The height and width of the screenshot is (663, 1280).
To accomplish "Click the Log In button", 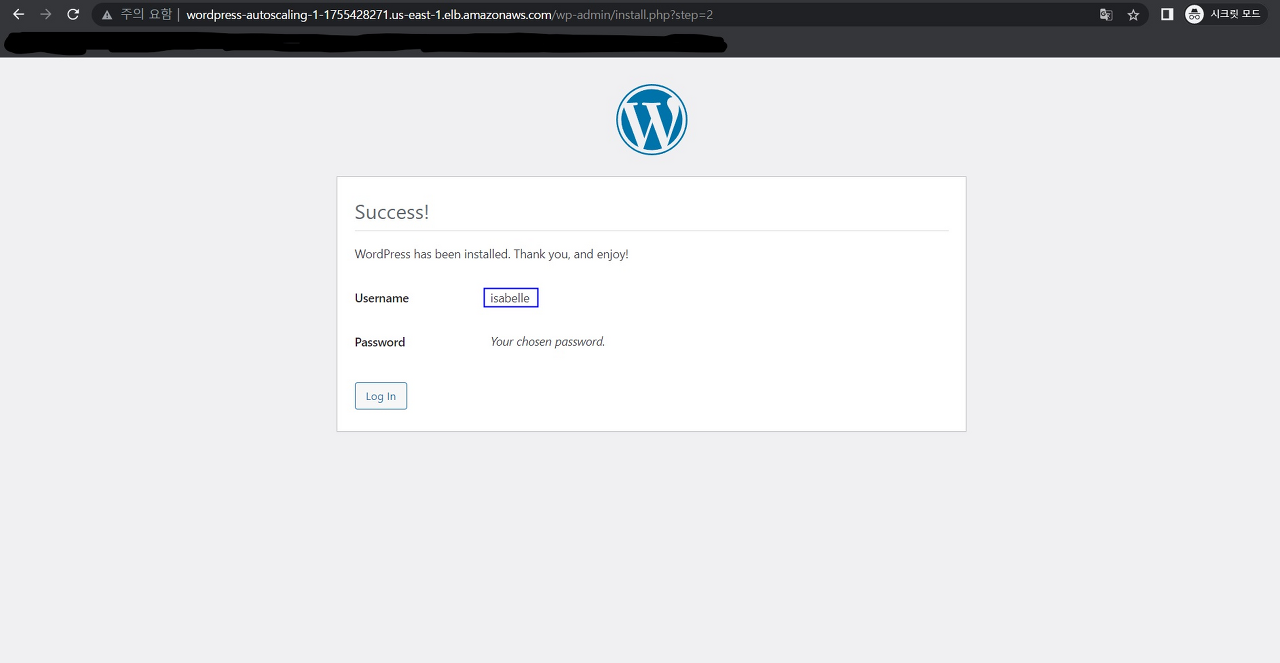I will pos(381,396).
